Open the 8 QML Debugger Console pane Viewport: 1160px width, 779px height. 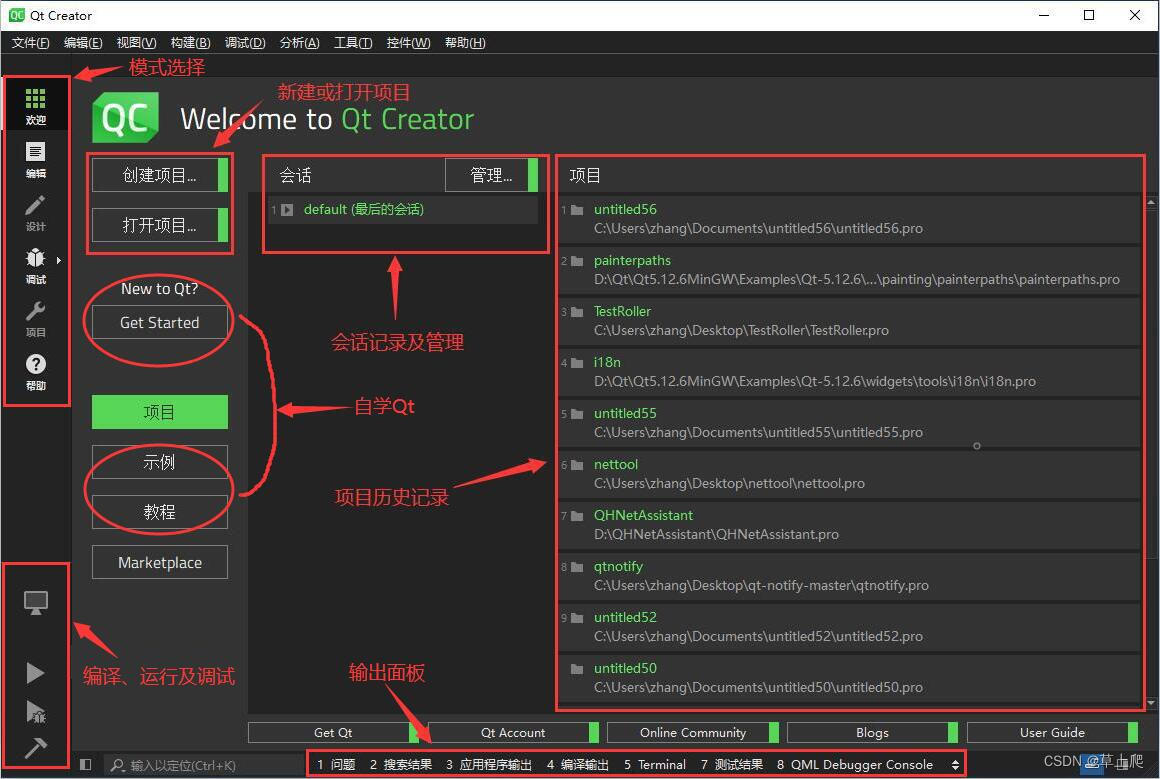[x=854, y=765]
